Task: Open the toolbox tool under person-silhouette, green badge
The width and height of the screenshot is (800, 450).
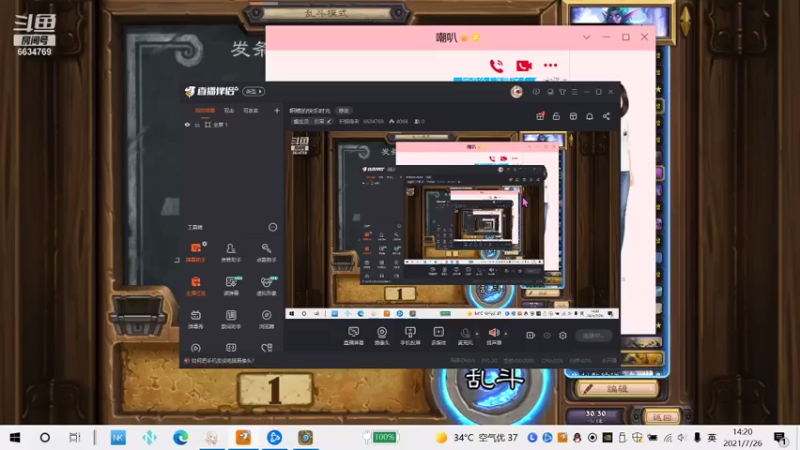Action: [231, 286]
